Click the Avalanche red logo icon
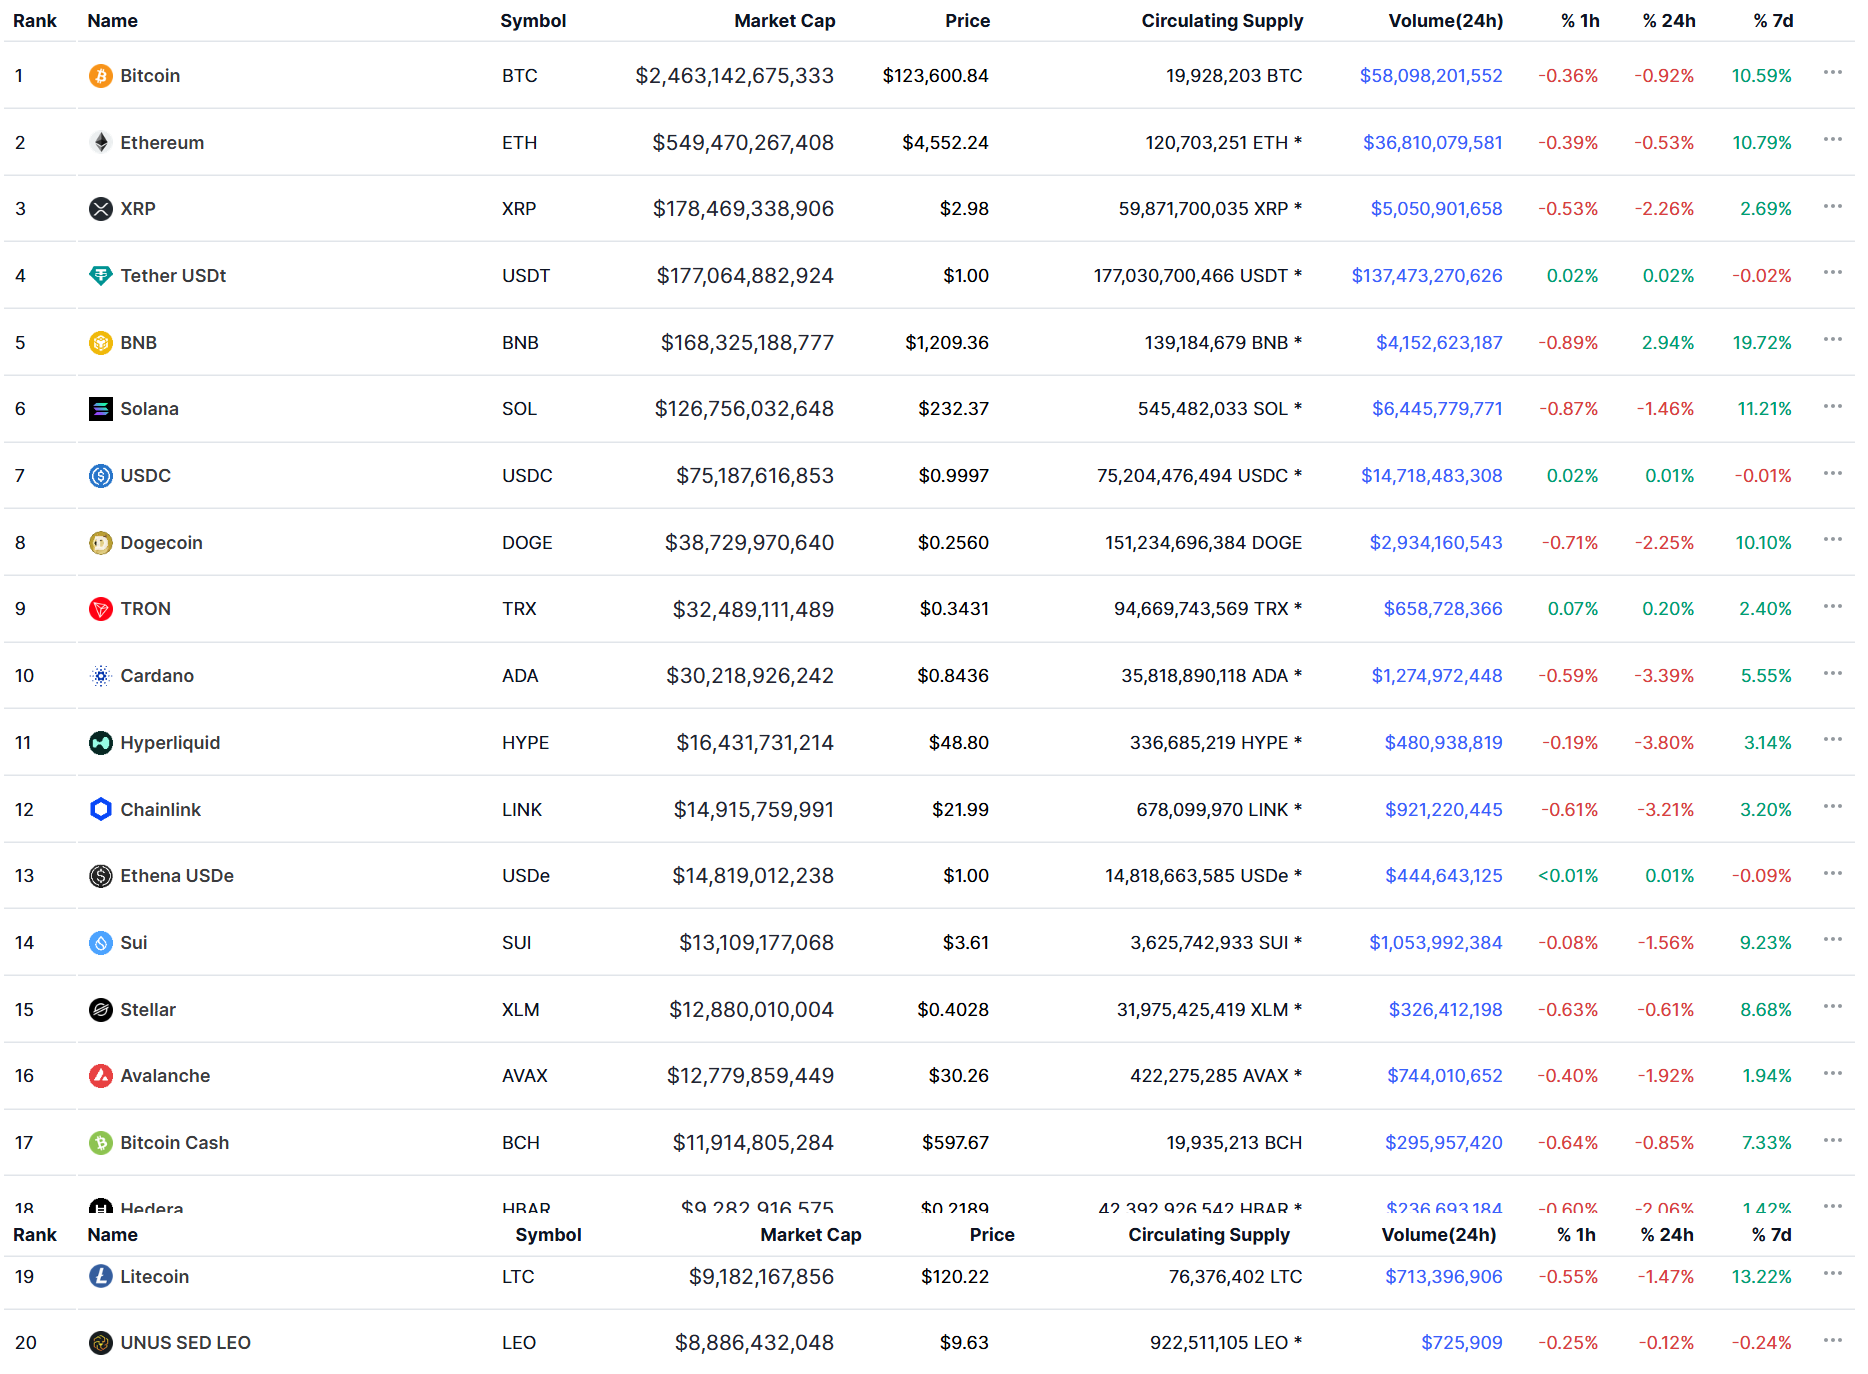The height and width of the screenshot is (1374, 1868). pyautogui.click(x=100, y=1076)
